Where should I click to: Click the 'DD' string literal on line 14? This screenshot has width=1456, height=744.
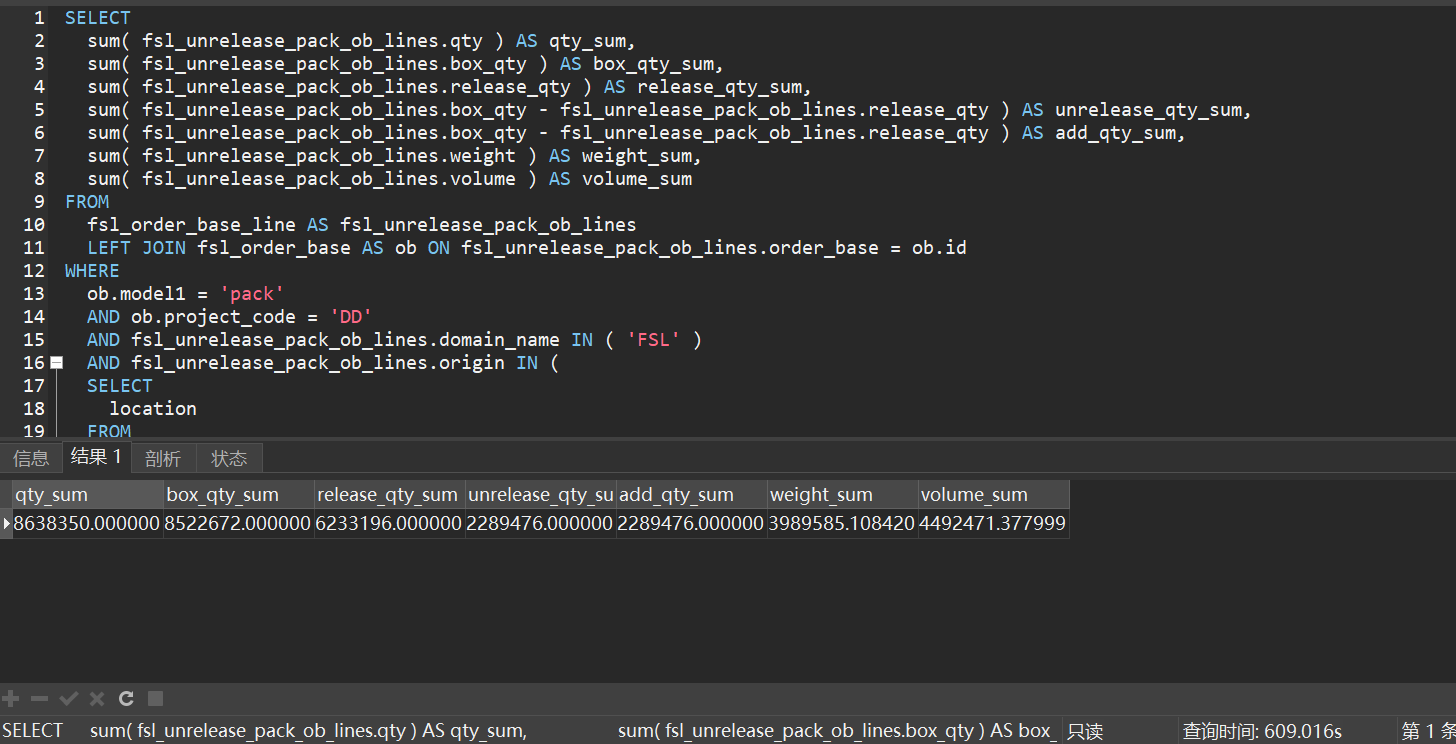pyautogui.click(x=351, y=317)
